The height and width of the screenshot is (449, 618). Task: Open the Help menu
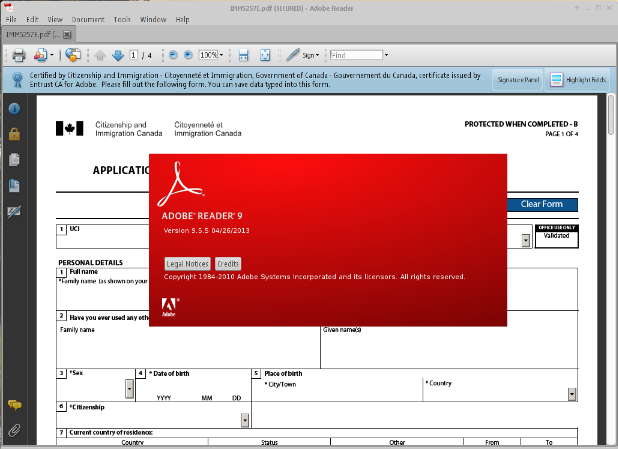[x=182, y=19]
